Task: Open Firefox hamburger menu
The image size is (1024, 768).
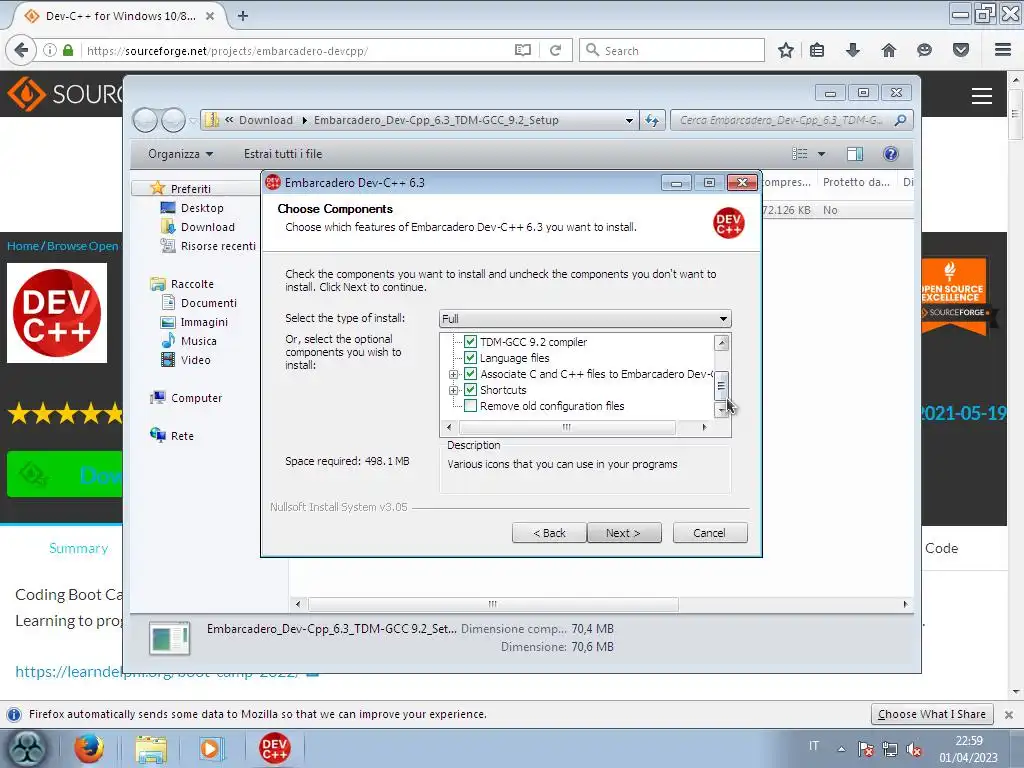Action: coord(1003,50)
